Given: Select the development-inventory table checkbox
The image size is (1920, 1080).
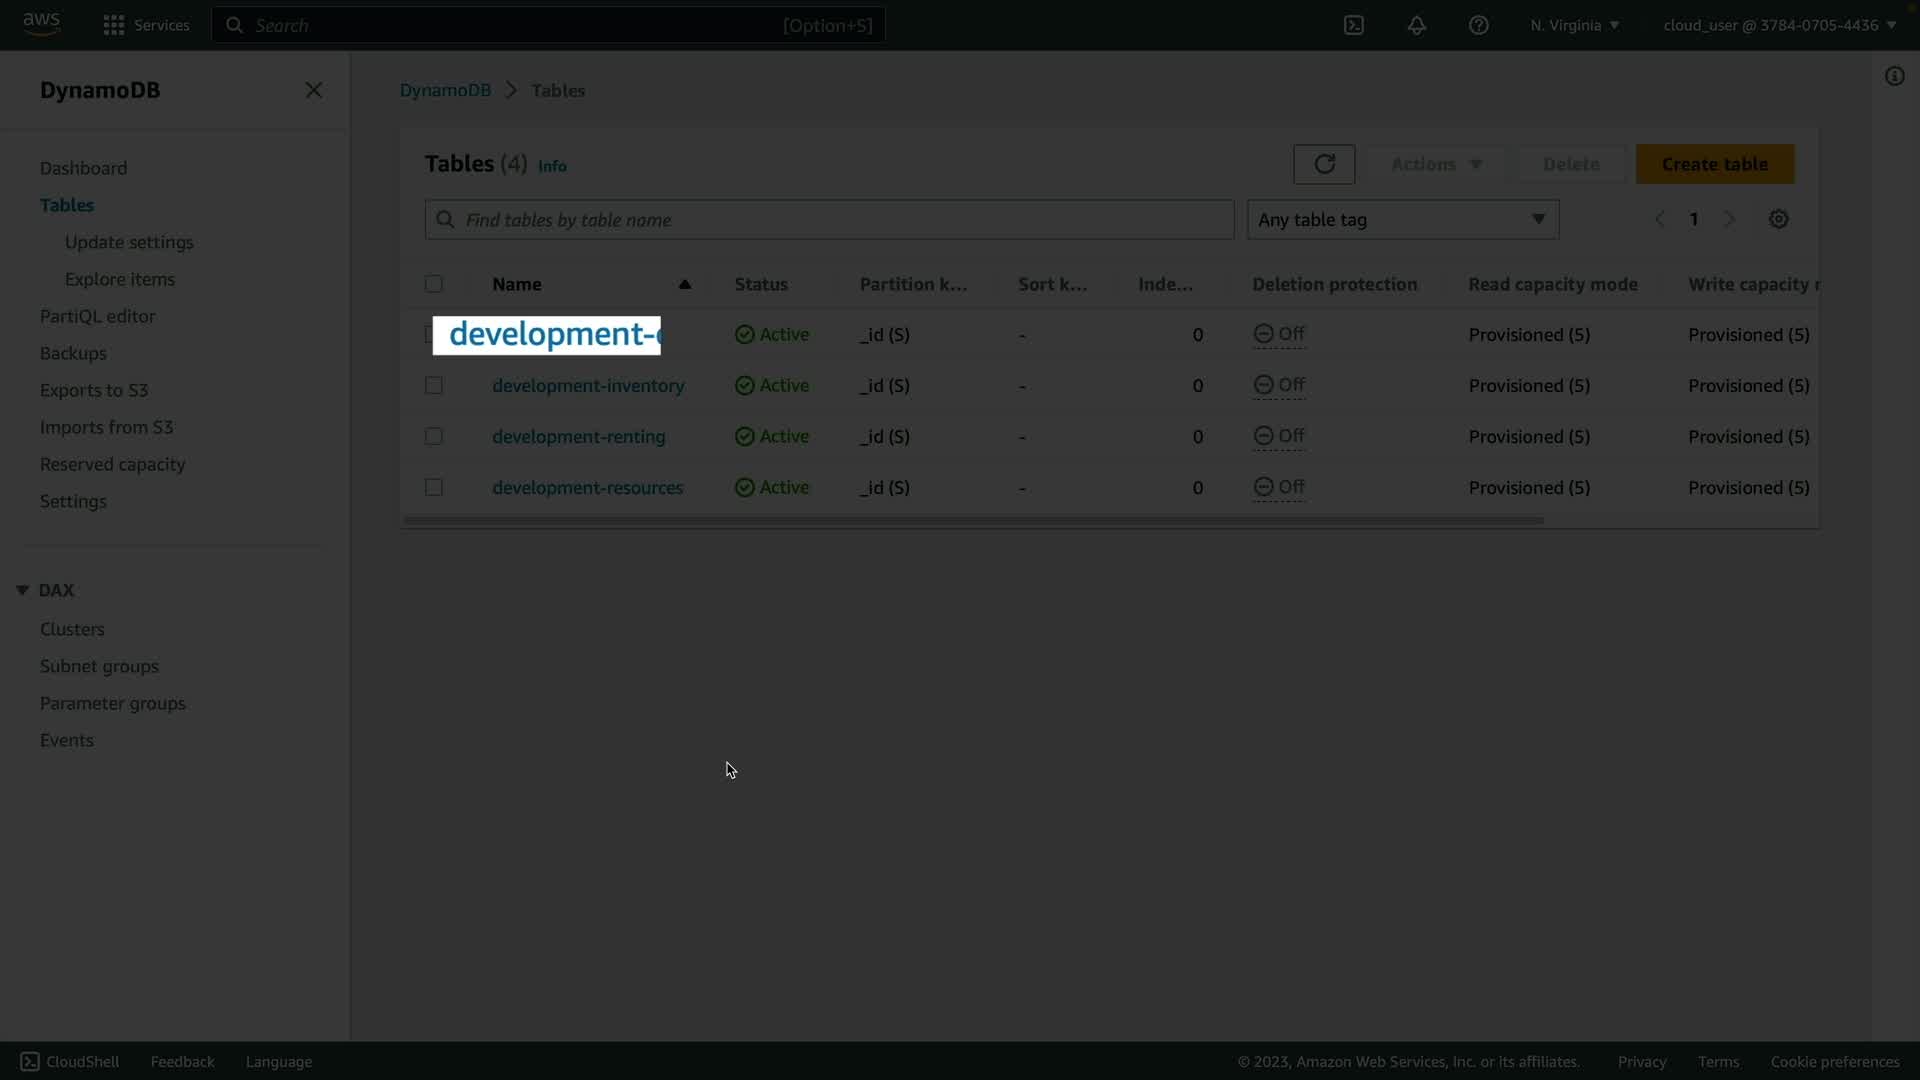Looking at the screenshot, I should click(433, 386).
